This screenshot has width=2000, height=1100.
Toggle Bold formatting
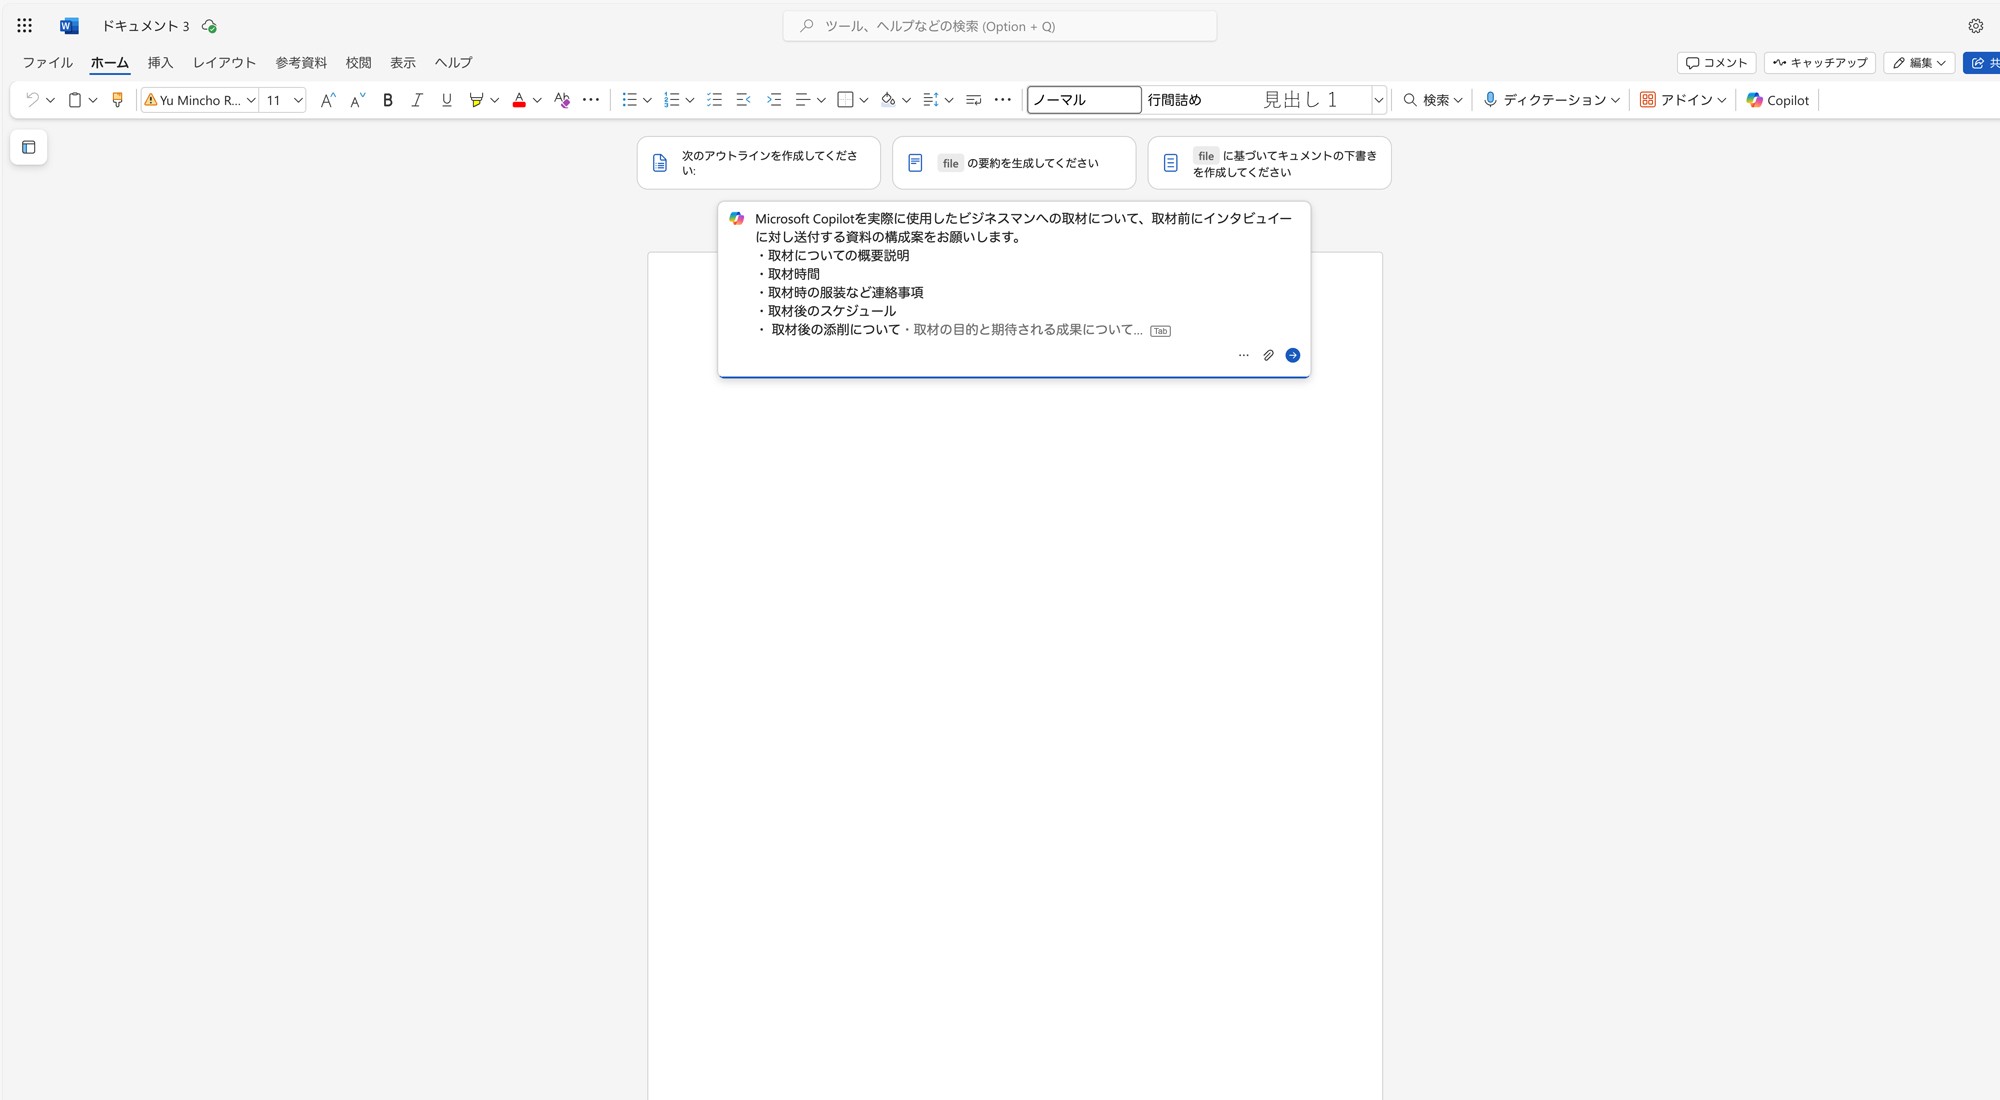coord(388,100)
